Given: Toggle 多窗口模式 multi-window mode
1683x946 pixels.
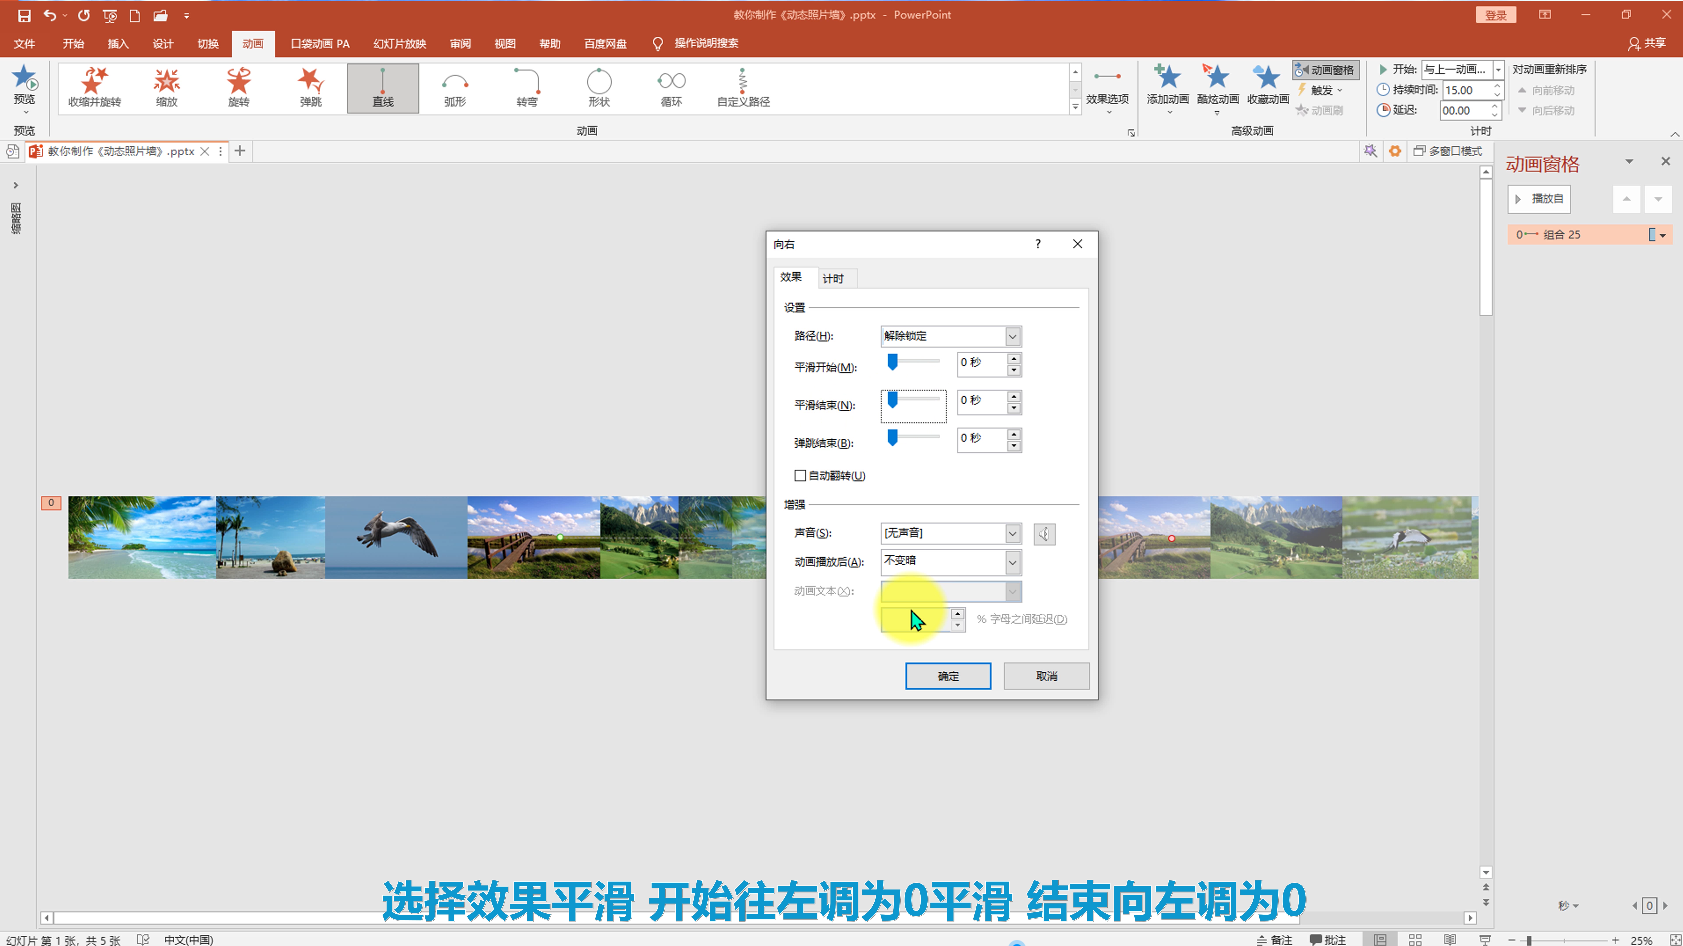Looking at the screenshot, I should pyautogui.click(x=1447, y=151).
